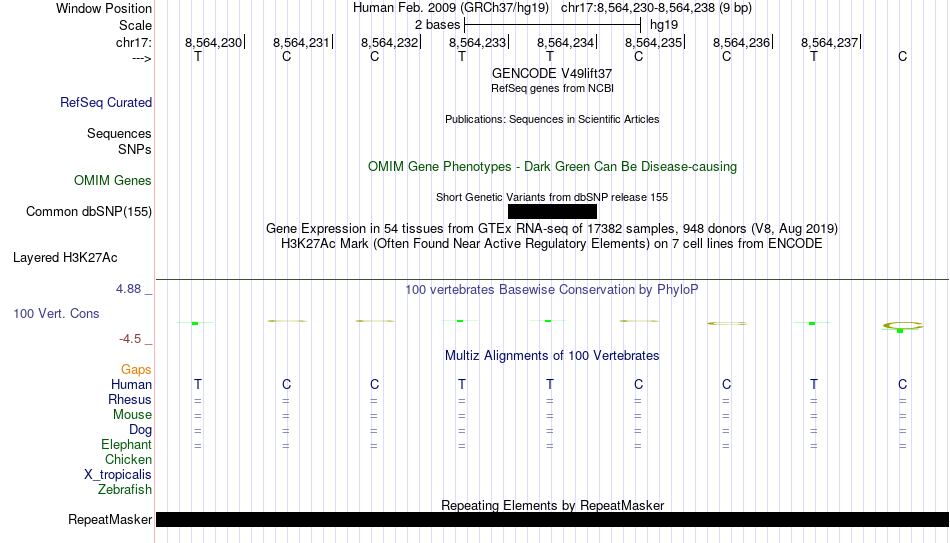
Task: Open the Layered H3K27Ac track label
Action: click(65, 258)
